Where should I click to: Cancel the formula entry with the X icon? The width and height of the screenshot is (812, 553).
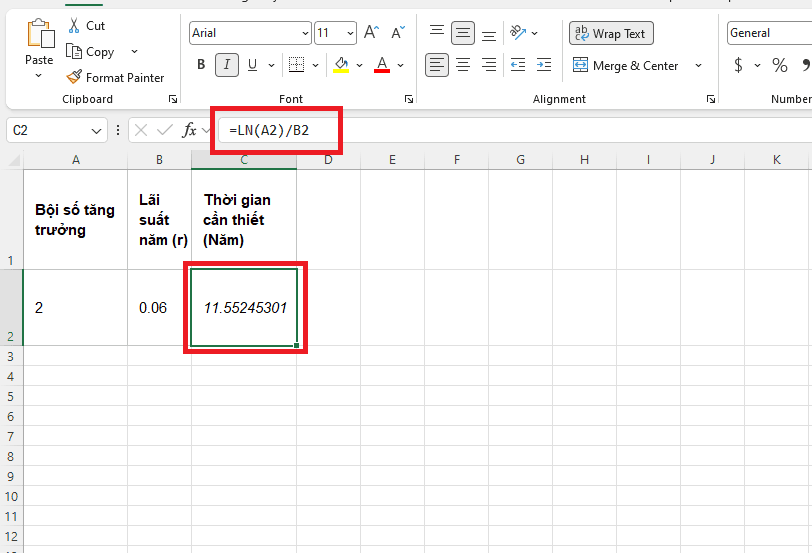click(141, 130)
